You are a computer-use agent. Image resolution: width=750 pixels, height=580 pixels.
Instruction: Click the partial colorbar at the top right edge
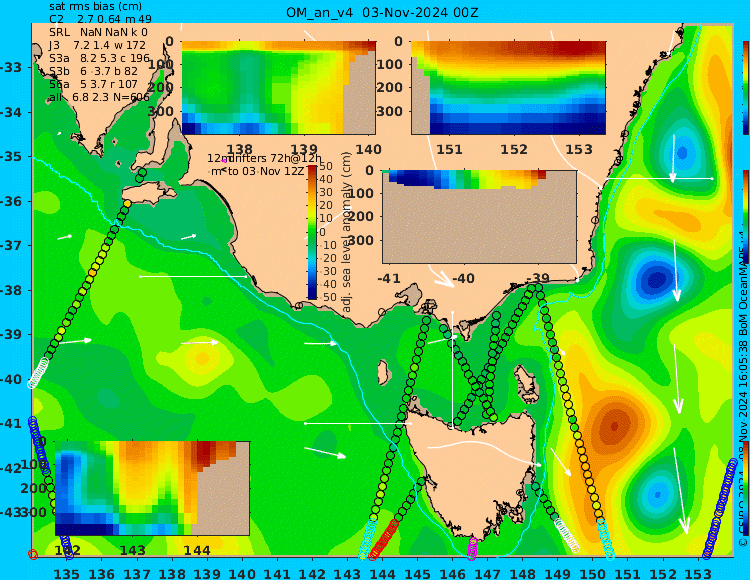746,88
